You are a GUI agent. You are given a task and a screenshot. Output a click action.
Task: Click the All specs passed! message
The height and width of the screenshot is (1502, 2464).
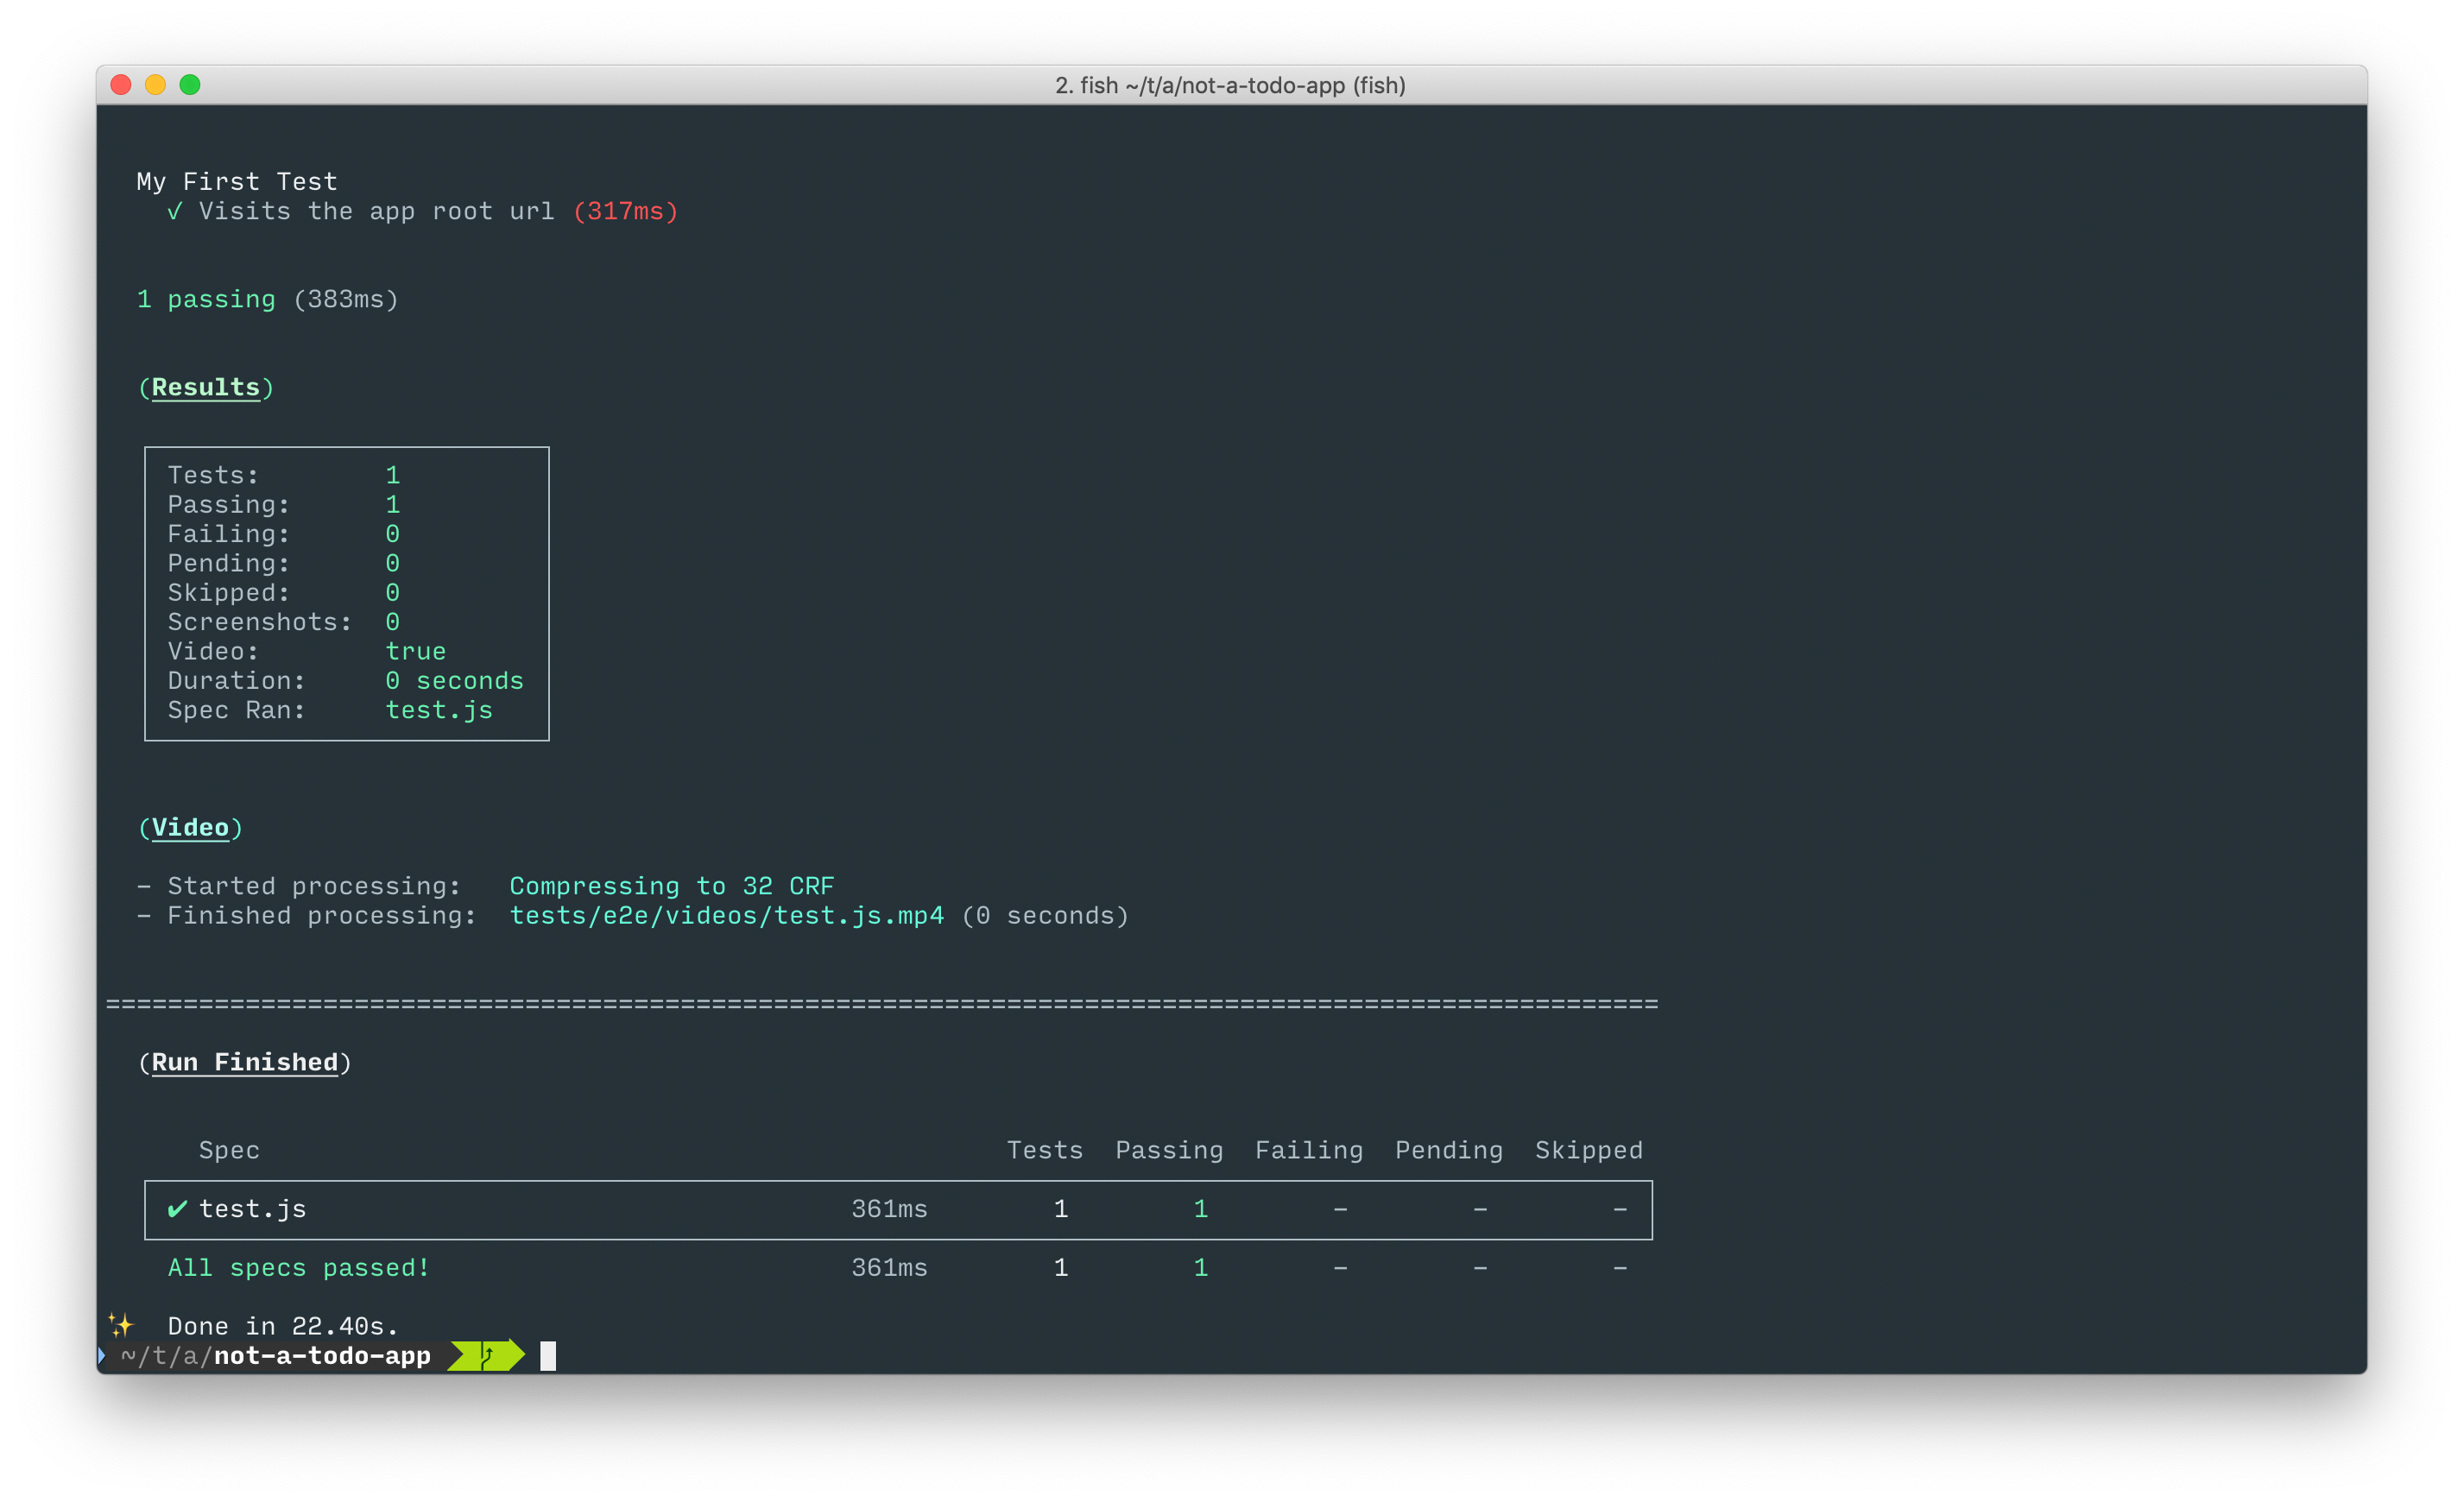point(299,1268)
